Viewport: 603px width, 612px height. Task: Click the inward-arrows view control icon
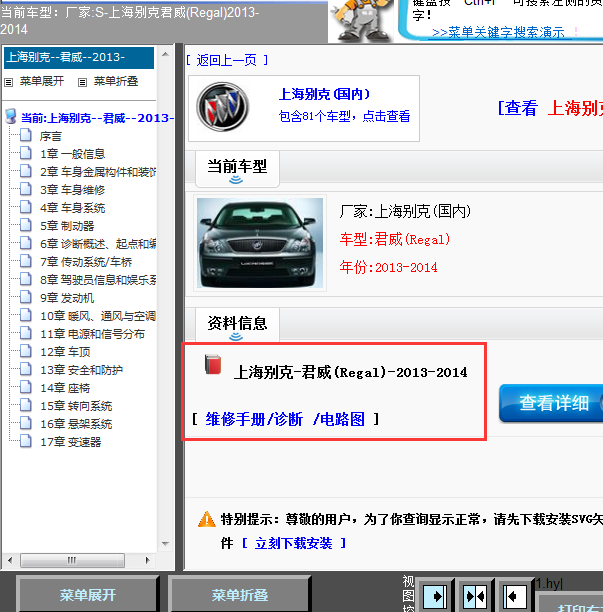tap(475, 597)
